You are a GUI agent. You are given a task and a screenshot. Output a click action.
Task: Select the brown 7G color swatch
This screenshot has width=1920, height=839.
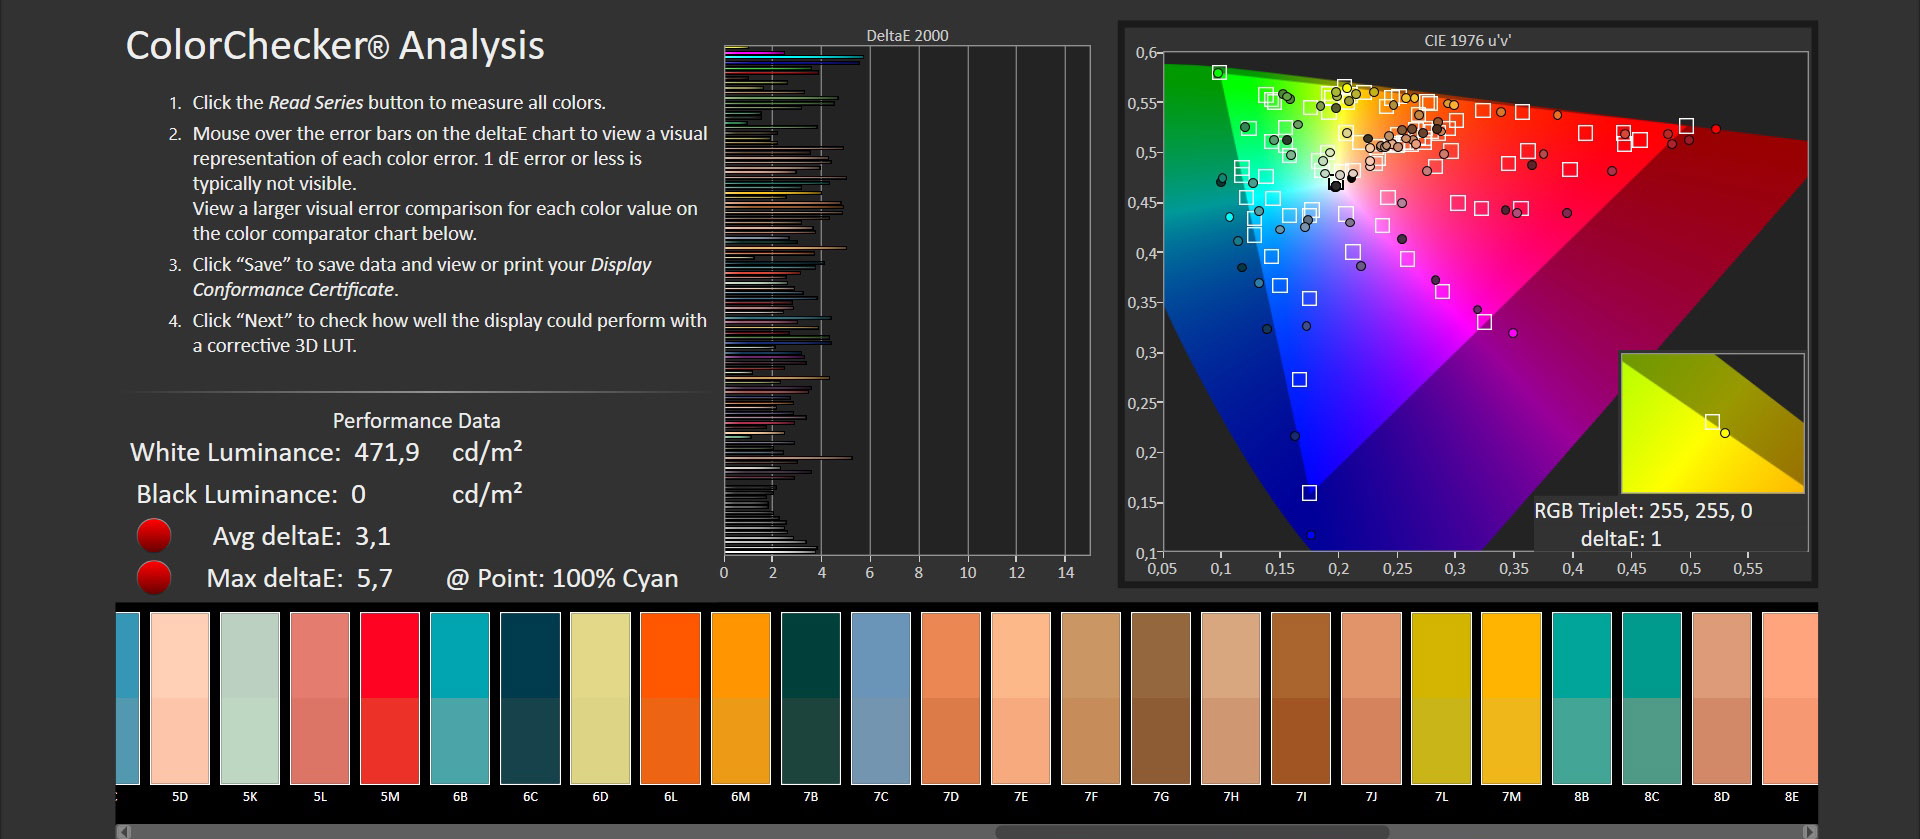point(1161,698)
